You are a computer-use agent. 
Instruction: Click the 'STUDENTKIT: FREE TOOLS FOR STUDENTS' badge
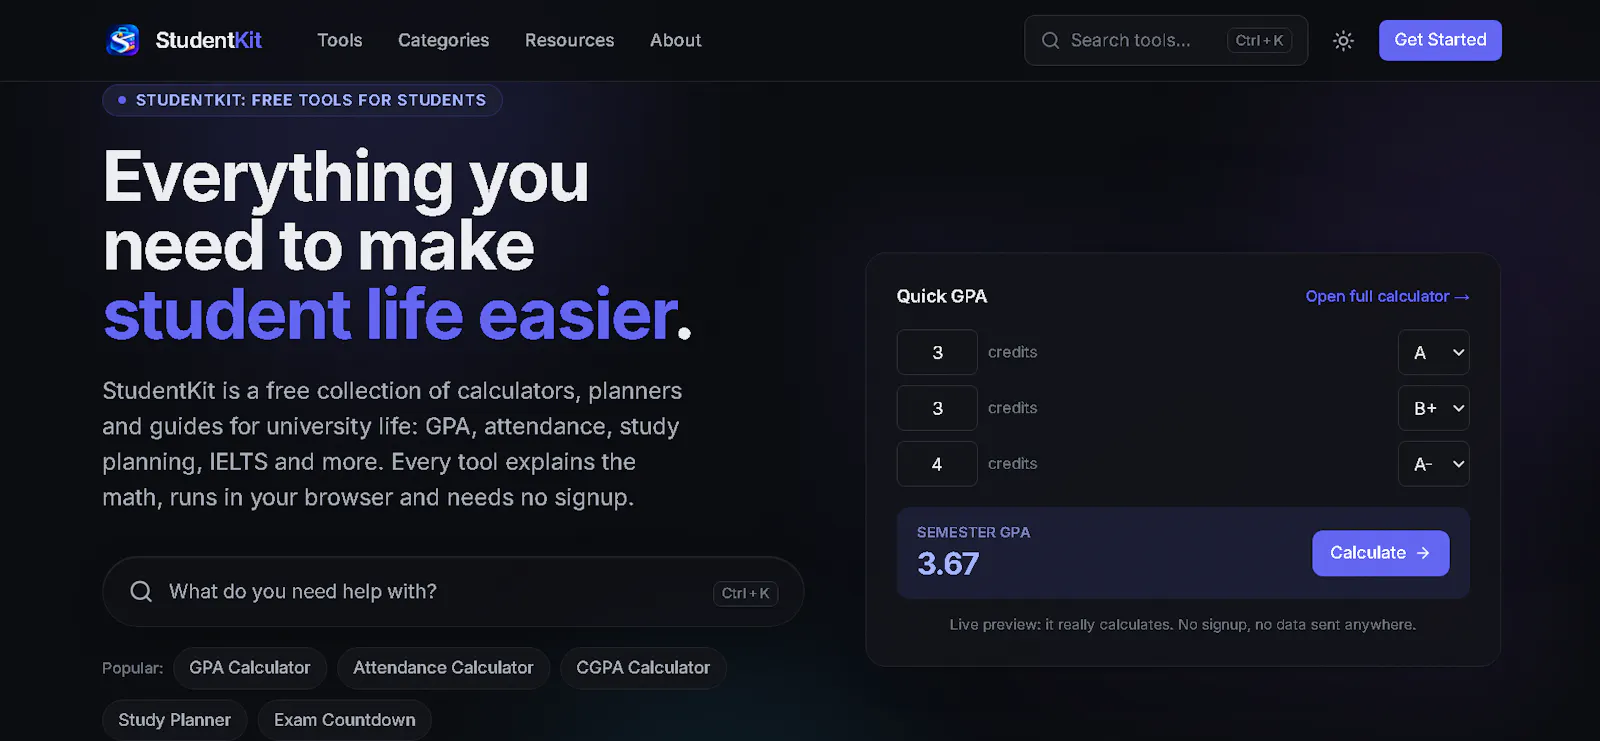tap(302, 100)
